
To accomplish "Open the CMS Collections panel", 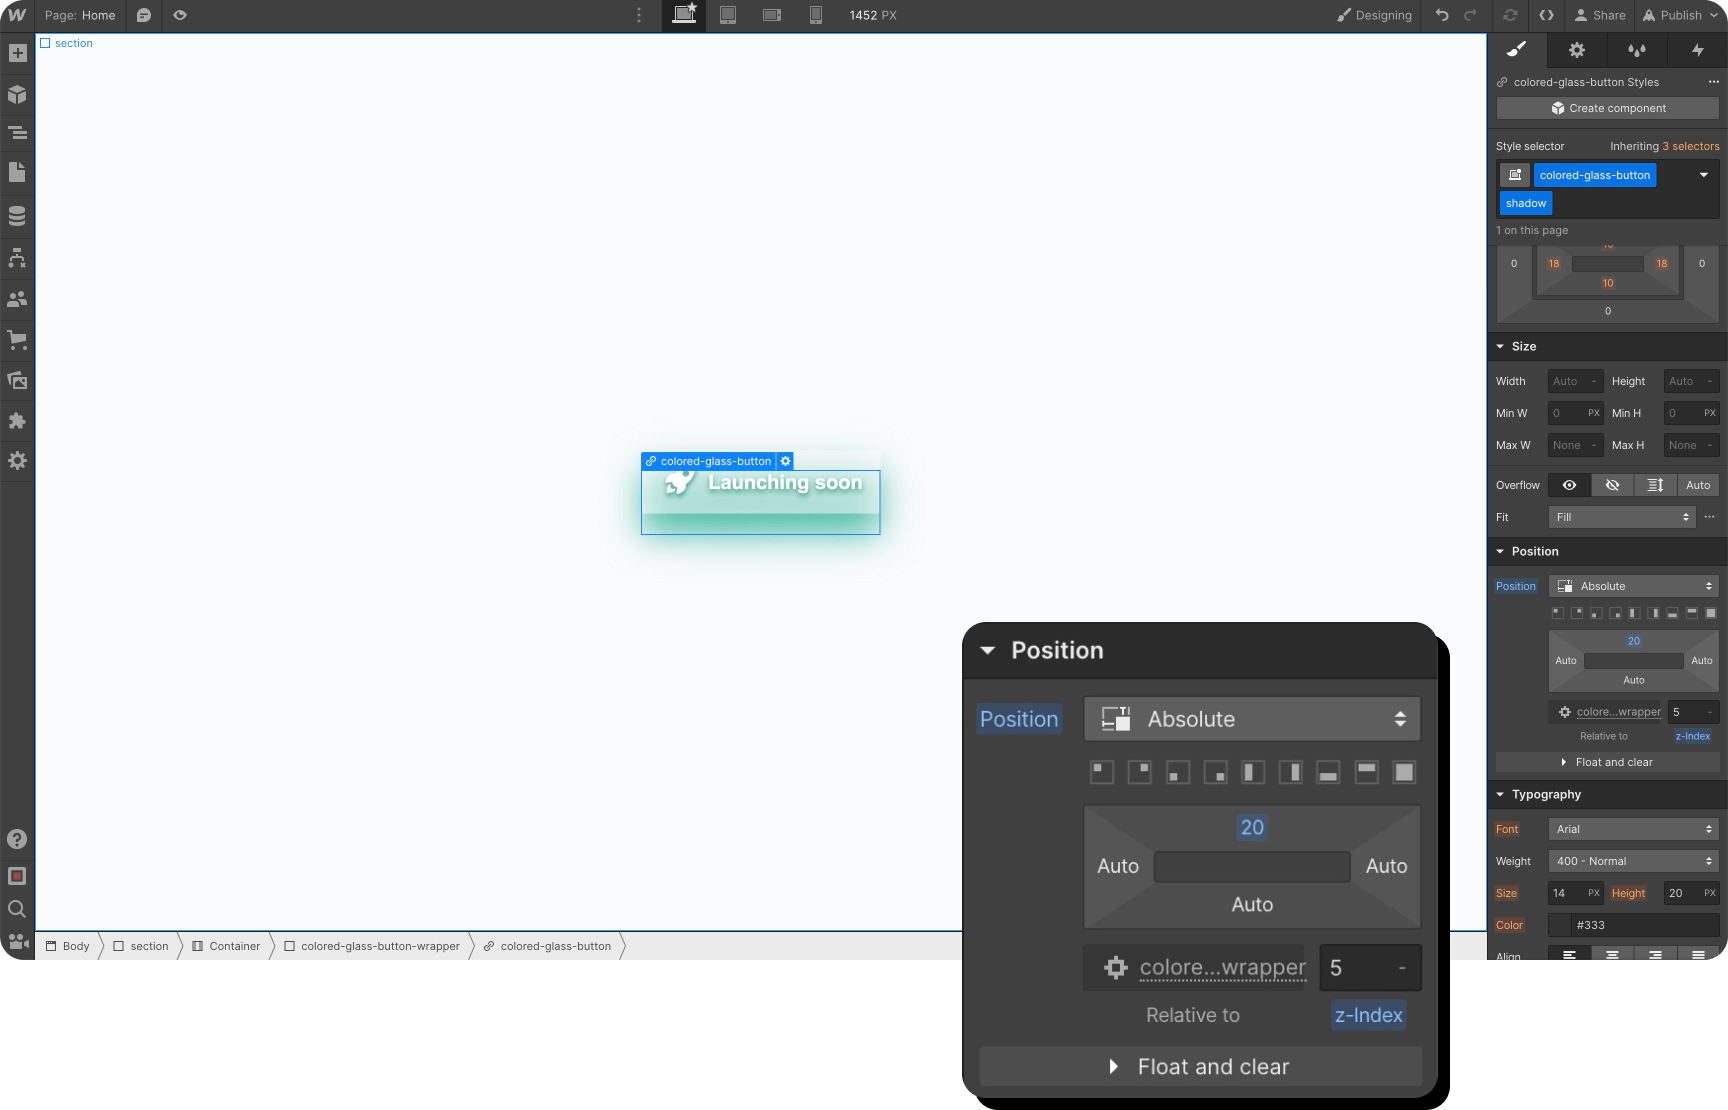I will 16,215.
